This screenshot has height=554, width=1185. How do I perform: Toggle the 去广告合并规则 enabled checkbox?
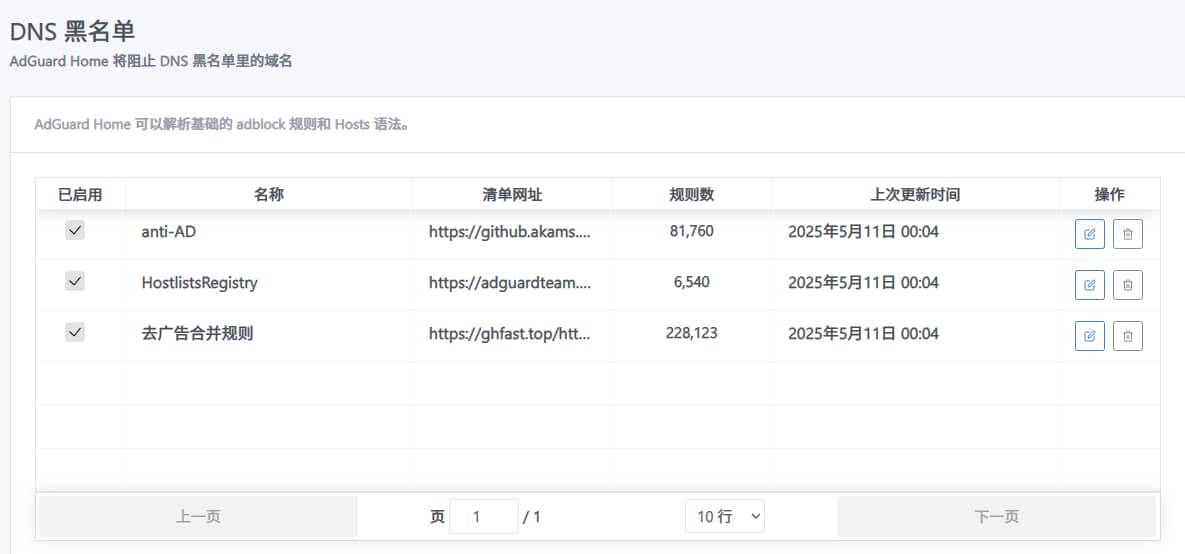click(x=75, y=333)
